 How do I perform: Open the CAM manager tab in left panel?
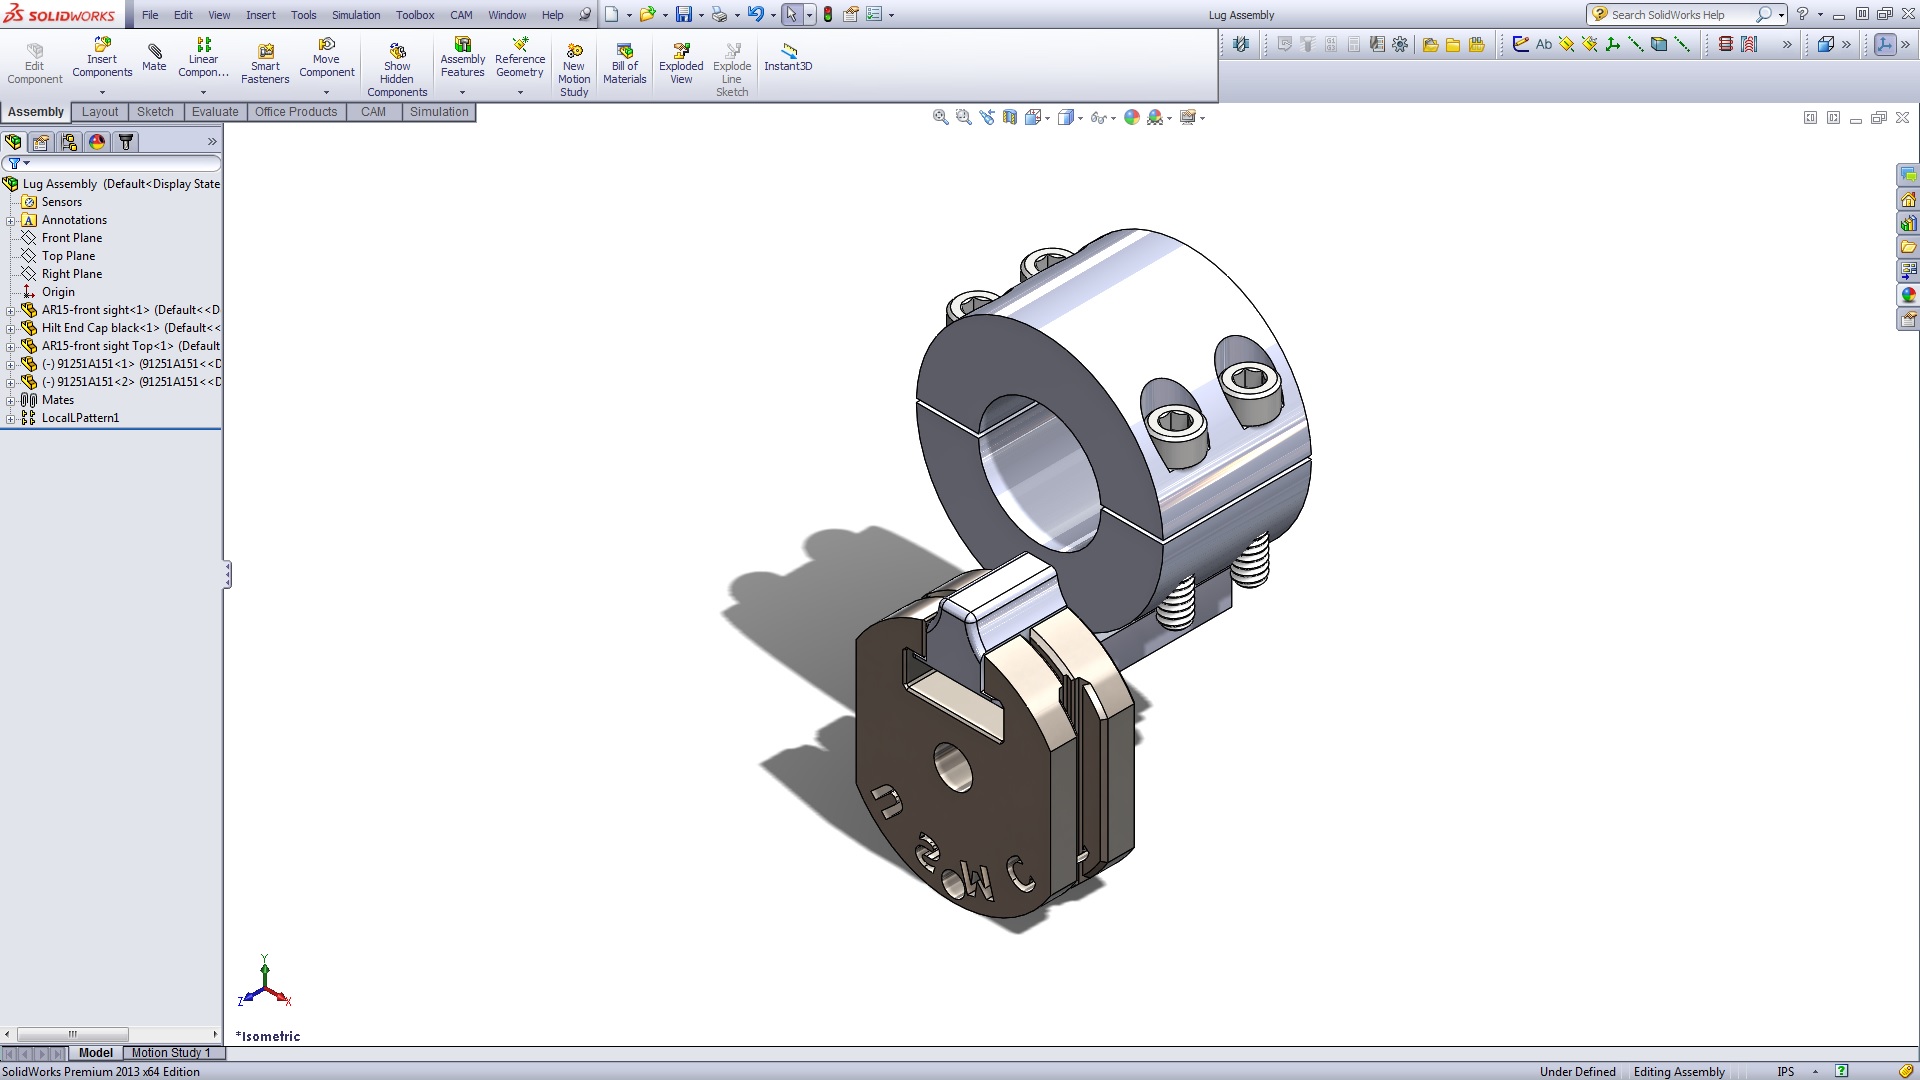click(125, 142)
